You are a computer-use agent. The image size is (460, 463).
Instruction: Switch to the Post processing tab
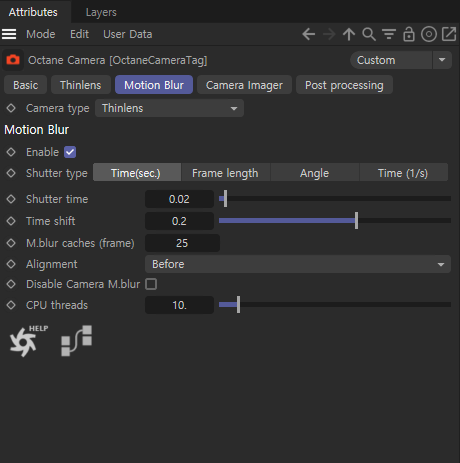(344, 85)
